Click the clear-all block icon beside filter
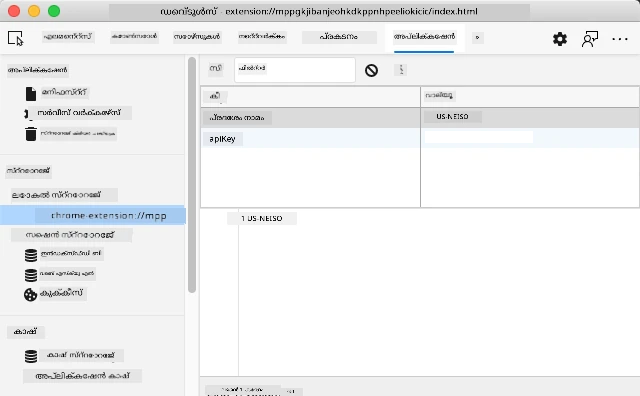This screenshot has width=640, height=396. coord(371,70)
